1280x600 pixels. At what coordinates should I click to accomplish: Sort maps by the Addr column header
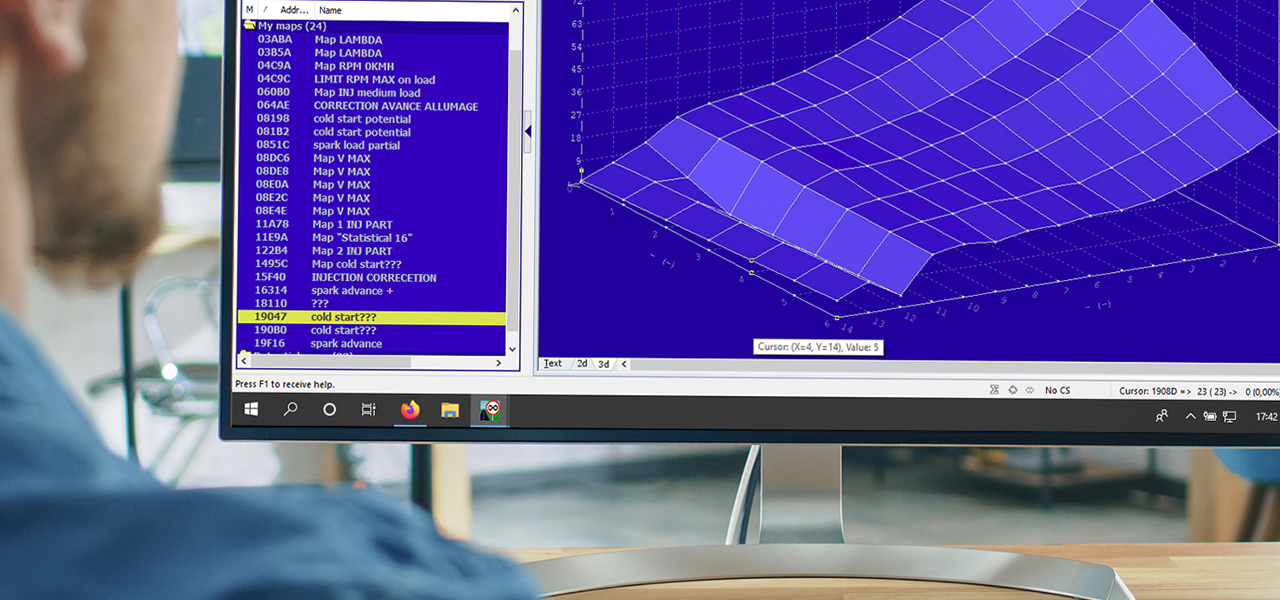(x=294, y=10)
